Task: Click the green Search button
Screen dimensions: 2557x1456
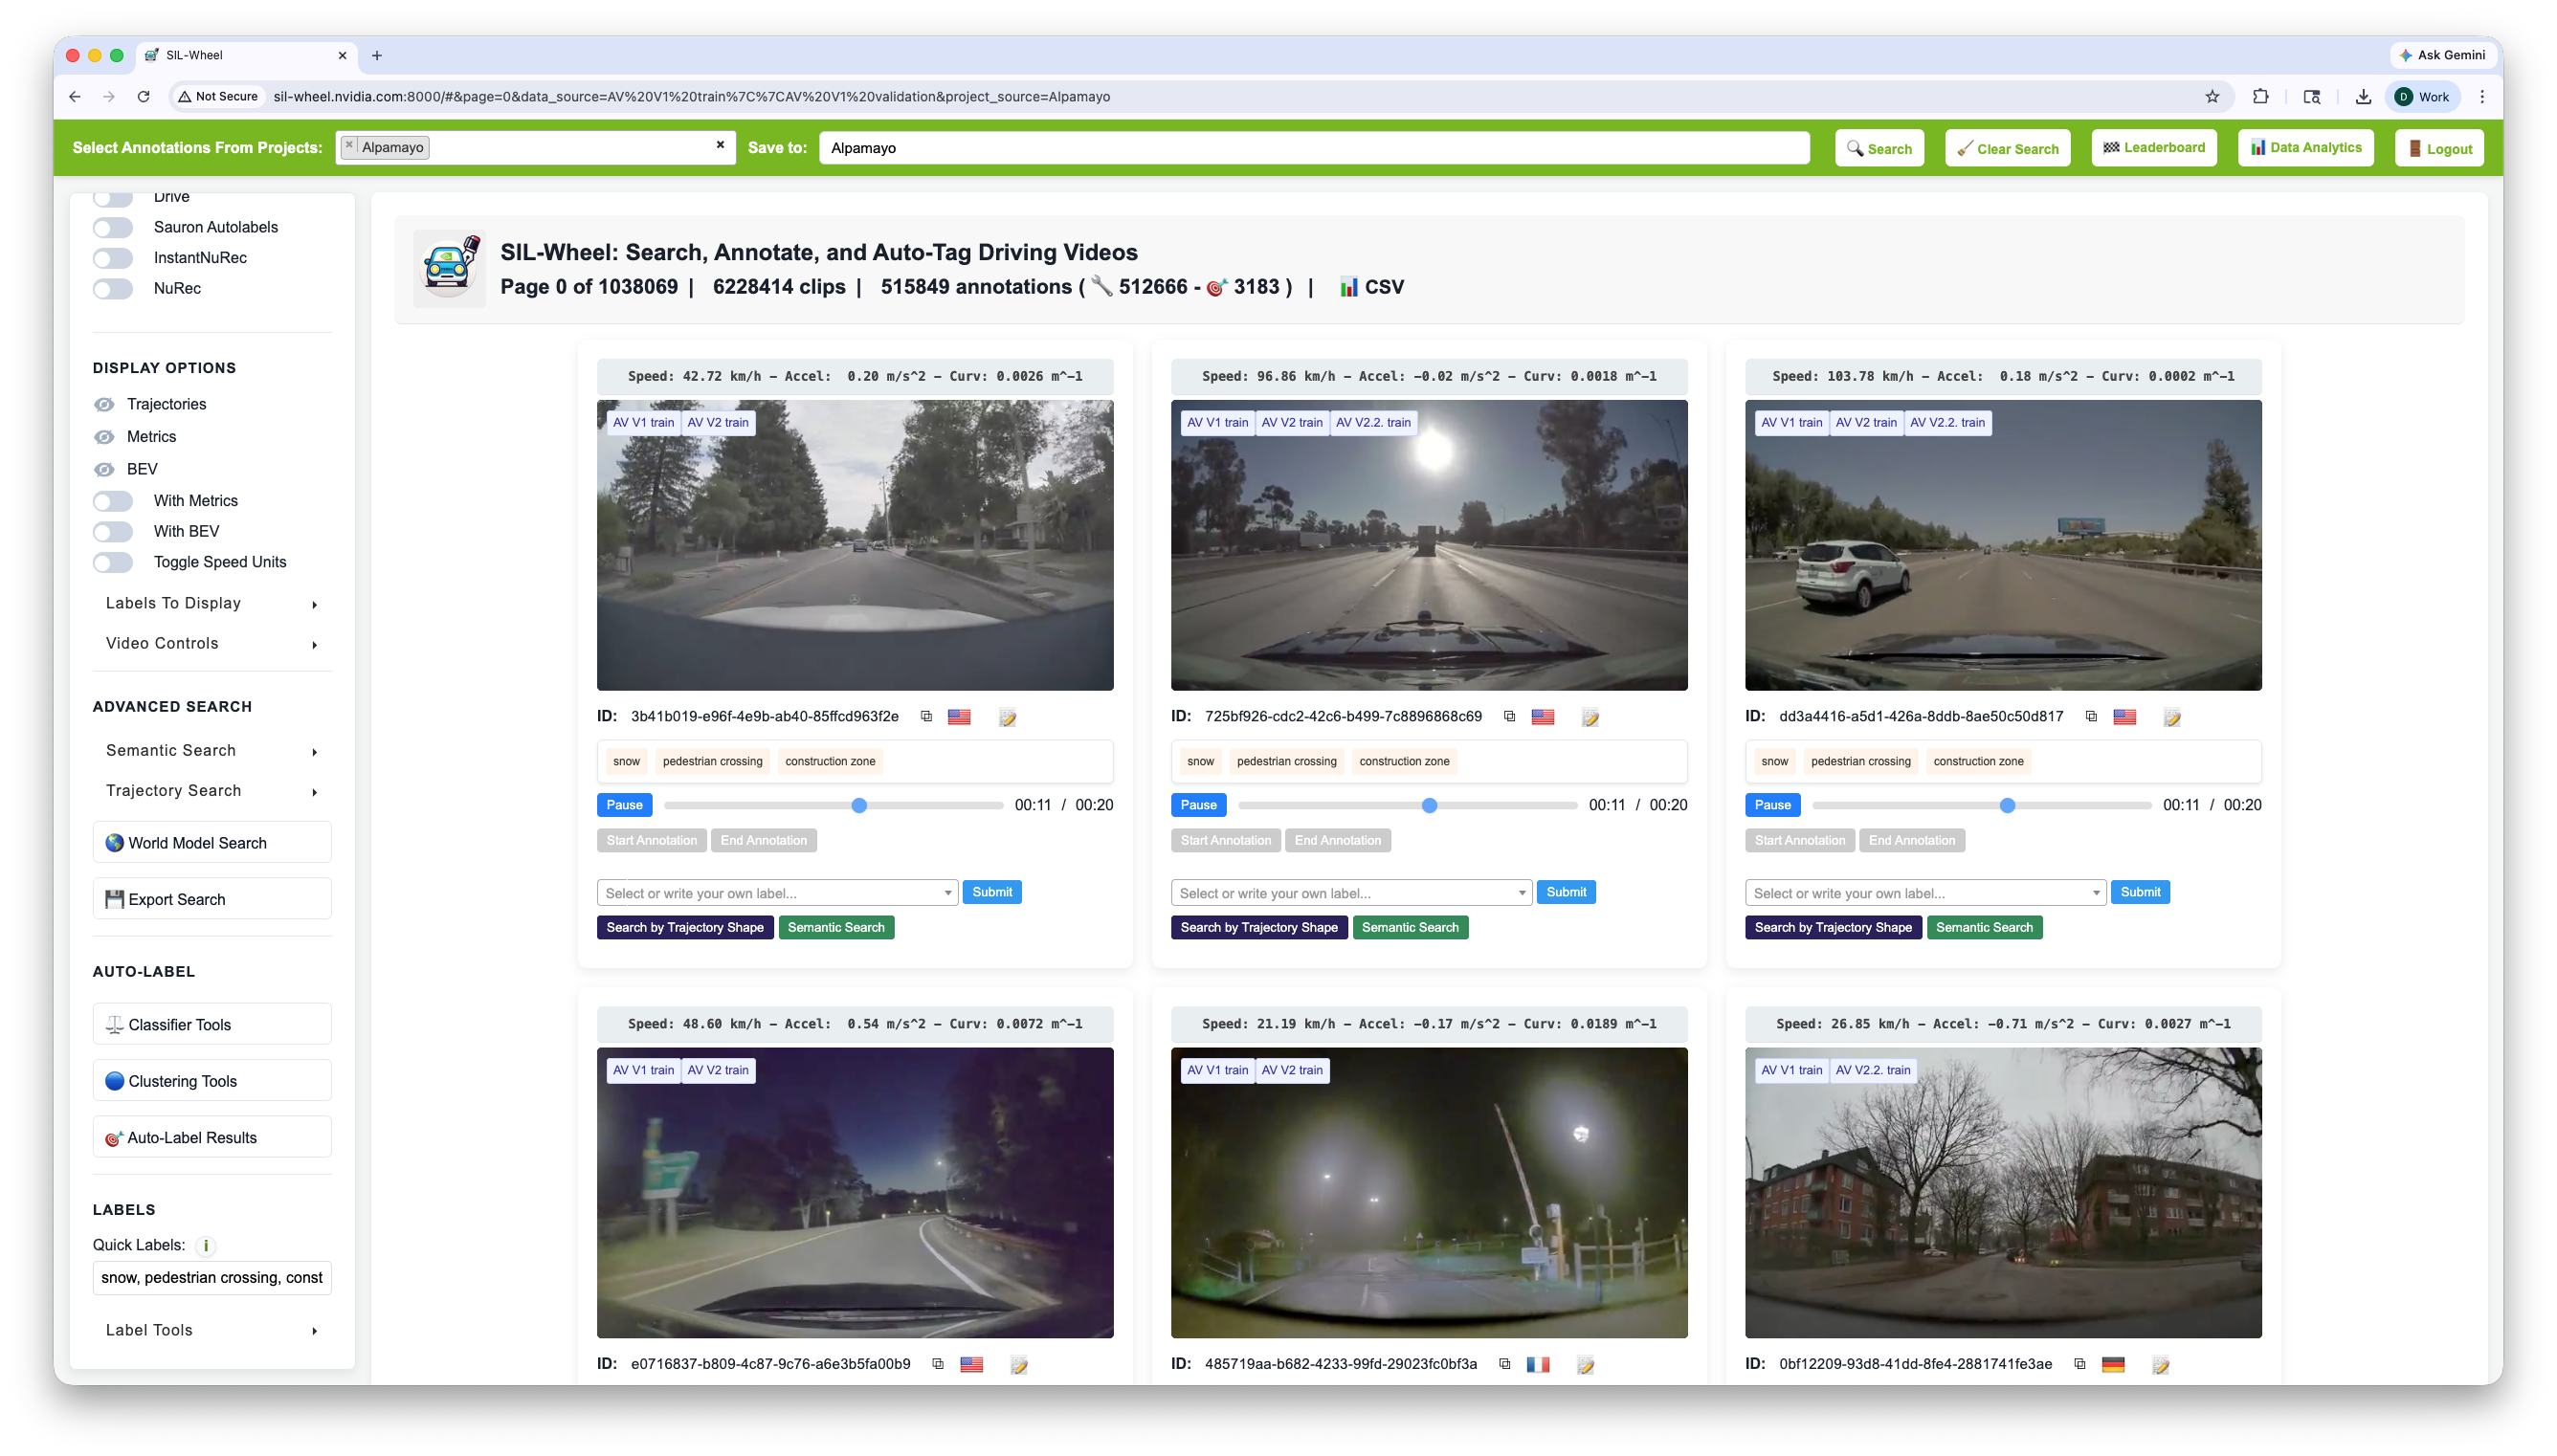Action: pos(1879,148)
